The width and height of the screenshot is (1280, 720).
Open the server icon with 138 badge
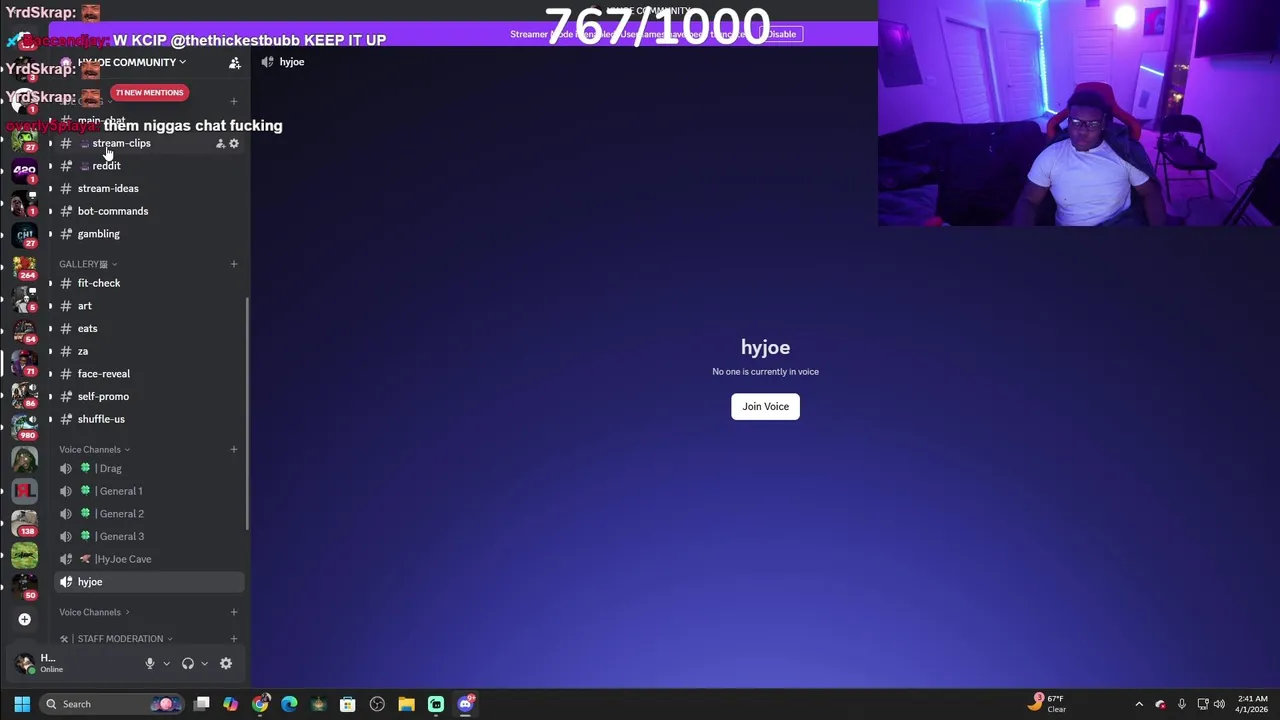click(x=24, y=523)
